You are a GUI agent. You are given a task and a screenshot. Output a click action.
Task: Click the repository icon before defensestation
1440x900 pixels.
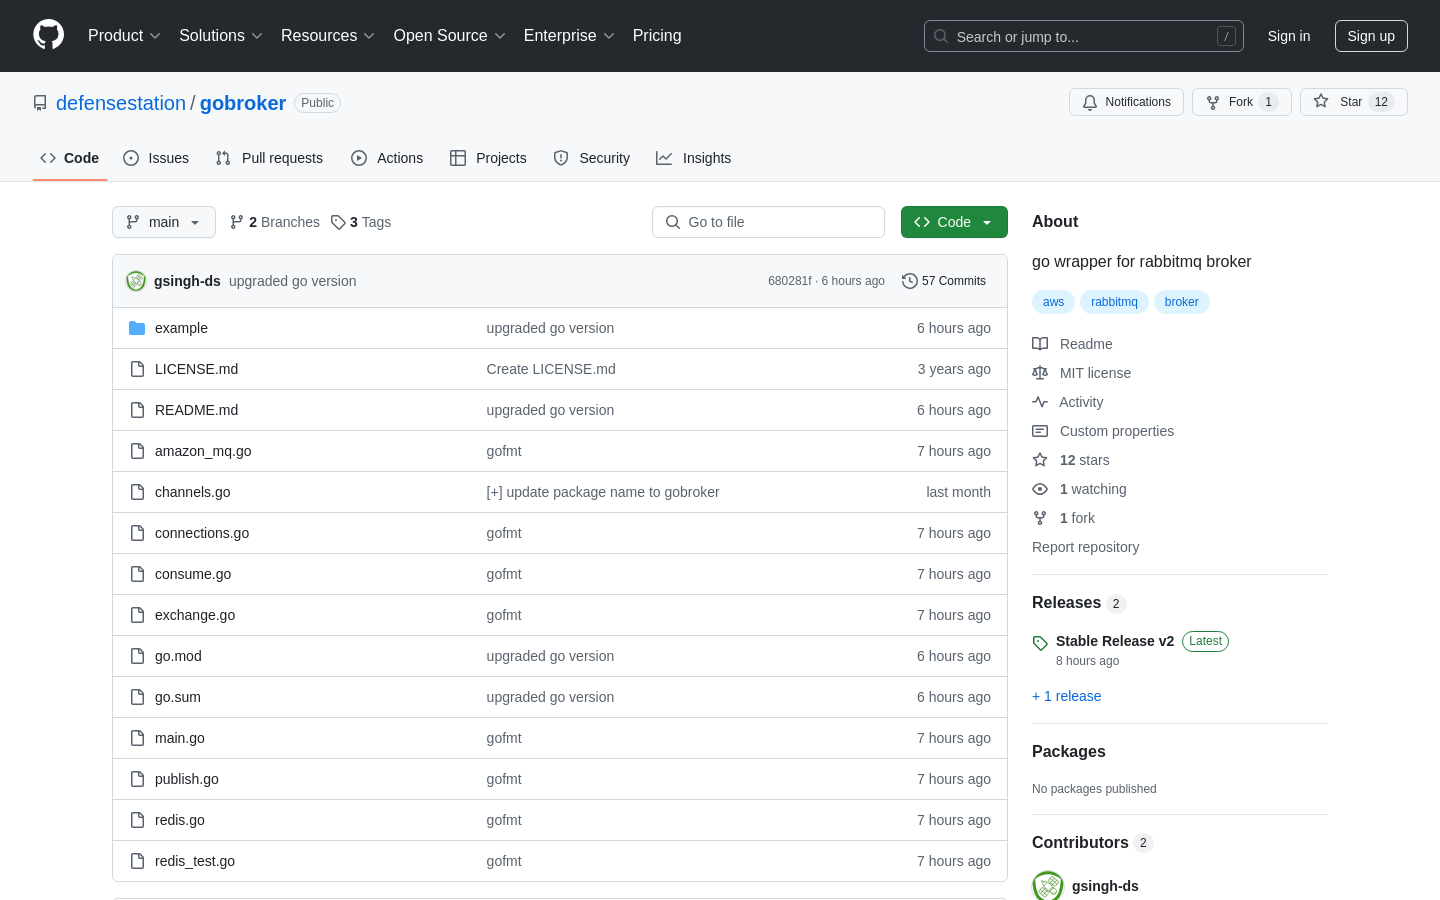click(40, 103)
